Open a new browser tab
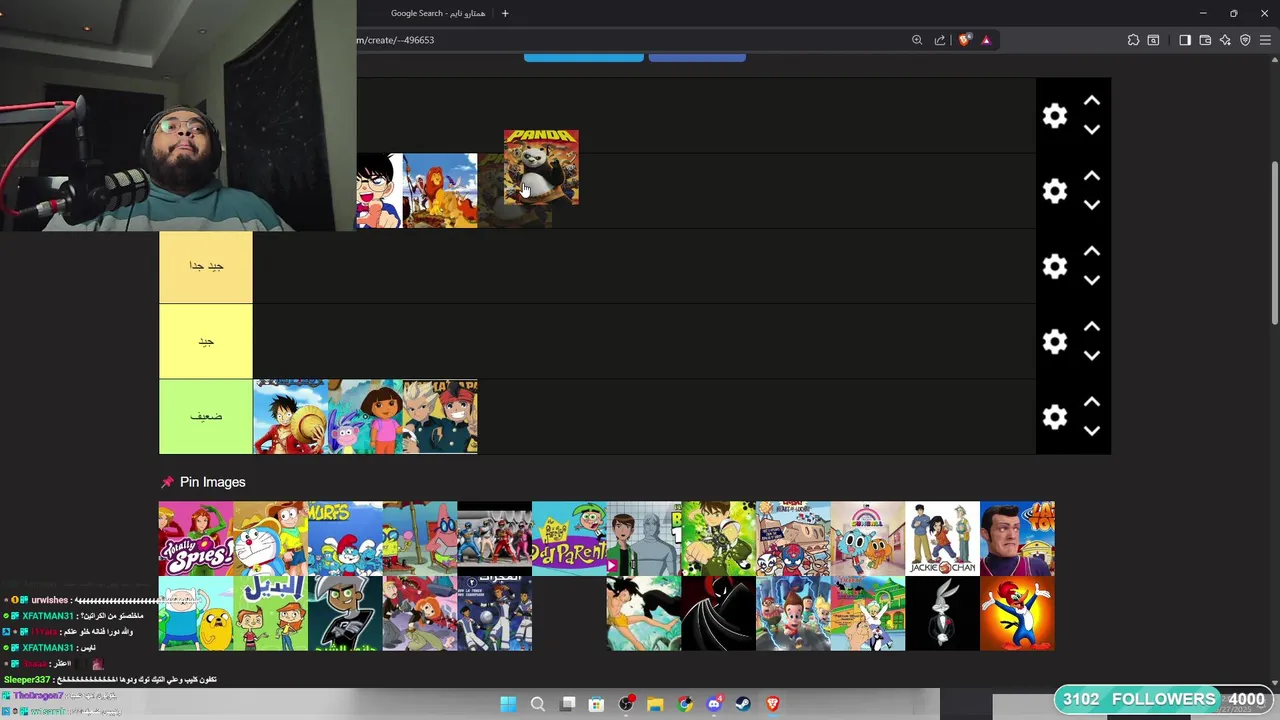 [x=505, y=13]
